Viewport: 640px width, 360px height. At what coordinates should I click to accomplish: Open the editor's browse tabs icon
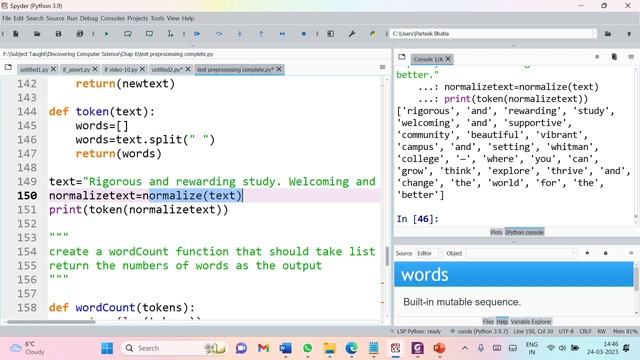pyautogui.click(x=8, y=67)
